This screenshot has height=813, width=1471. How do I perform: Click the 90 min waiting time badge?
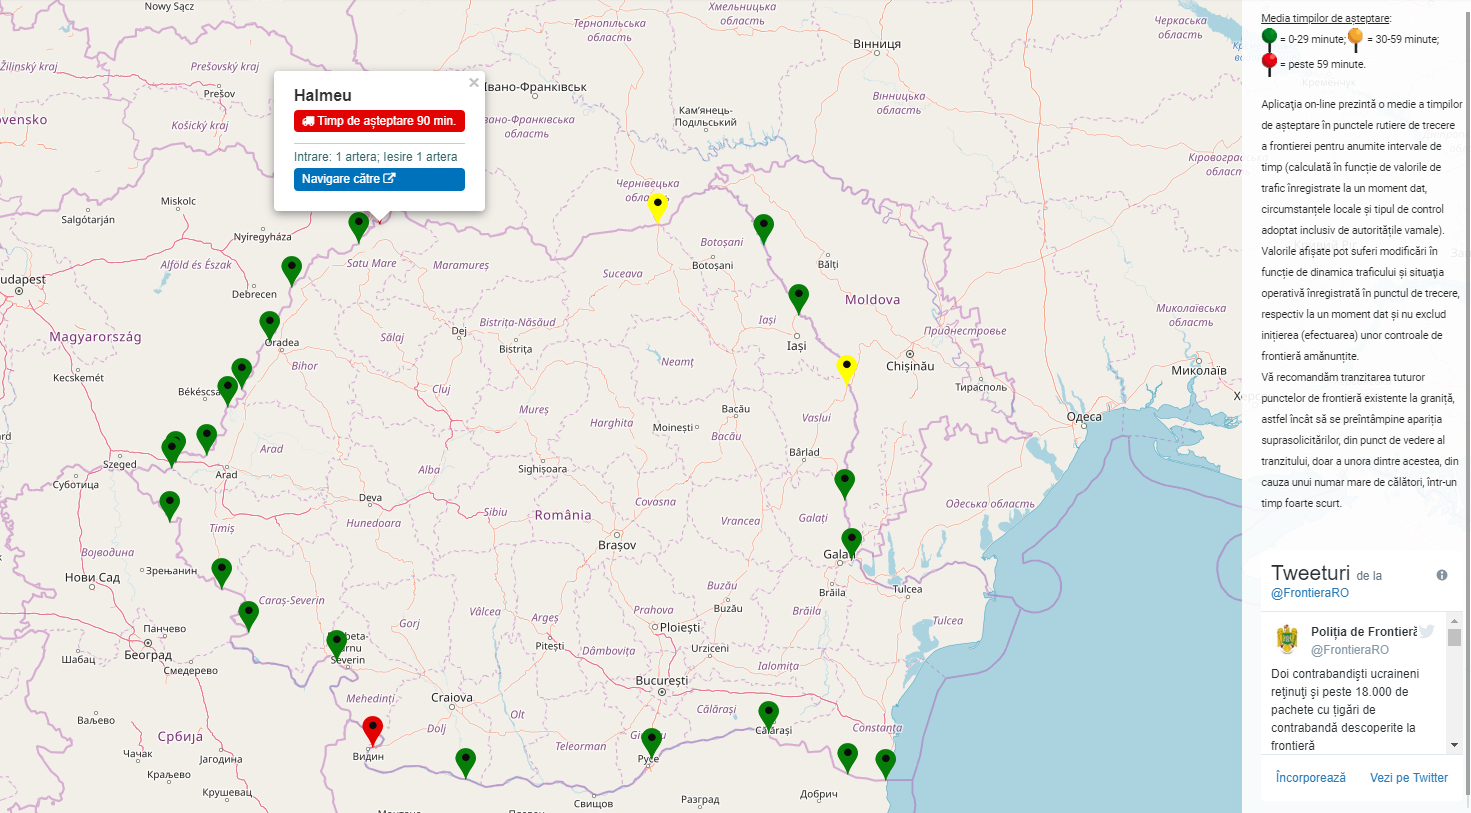click(379, 121)
